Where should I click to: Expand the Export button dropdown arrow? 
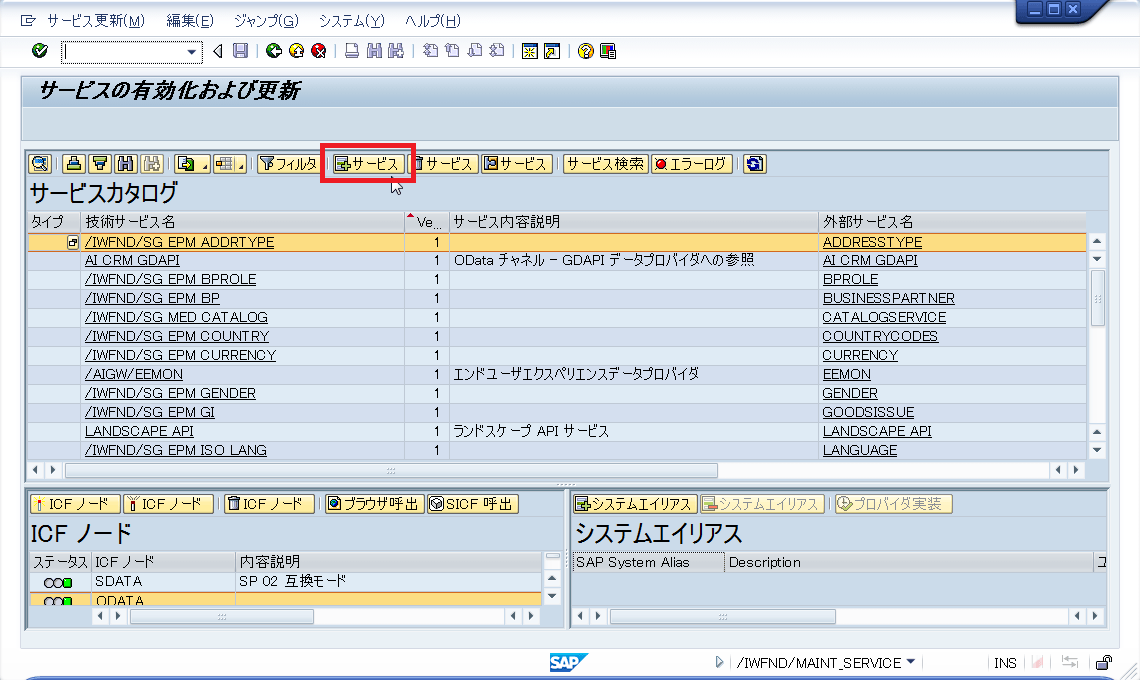205,166
